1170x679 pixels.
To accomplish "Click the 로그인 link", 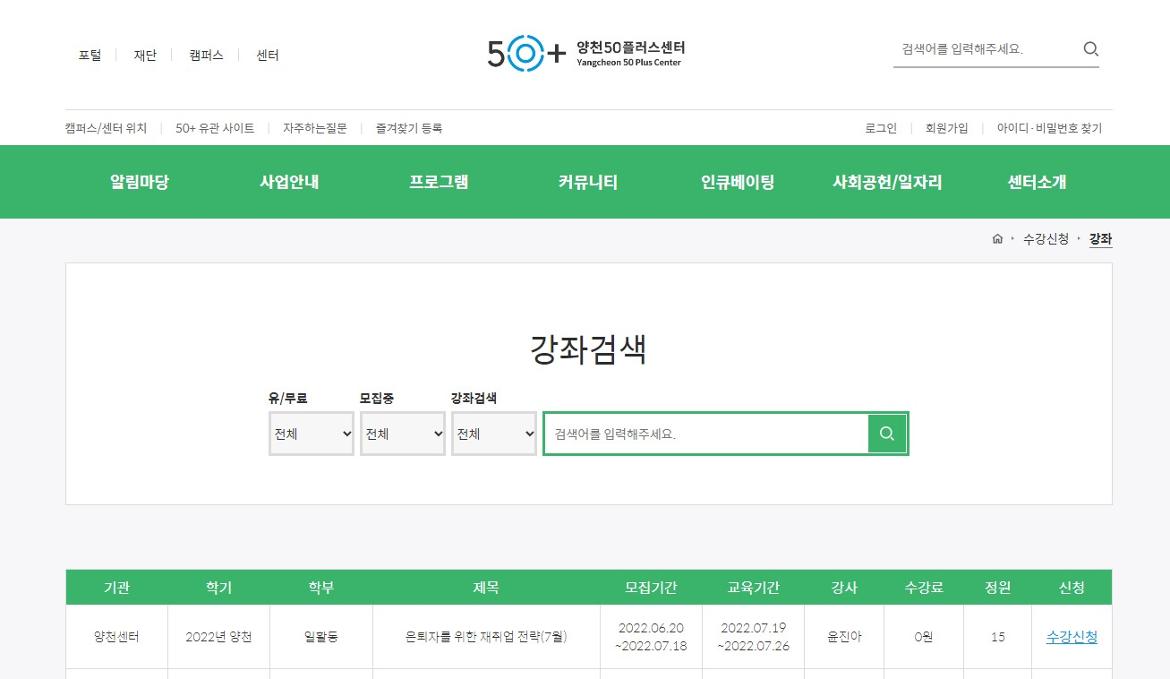I will (884, 128).
